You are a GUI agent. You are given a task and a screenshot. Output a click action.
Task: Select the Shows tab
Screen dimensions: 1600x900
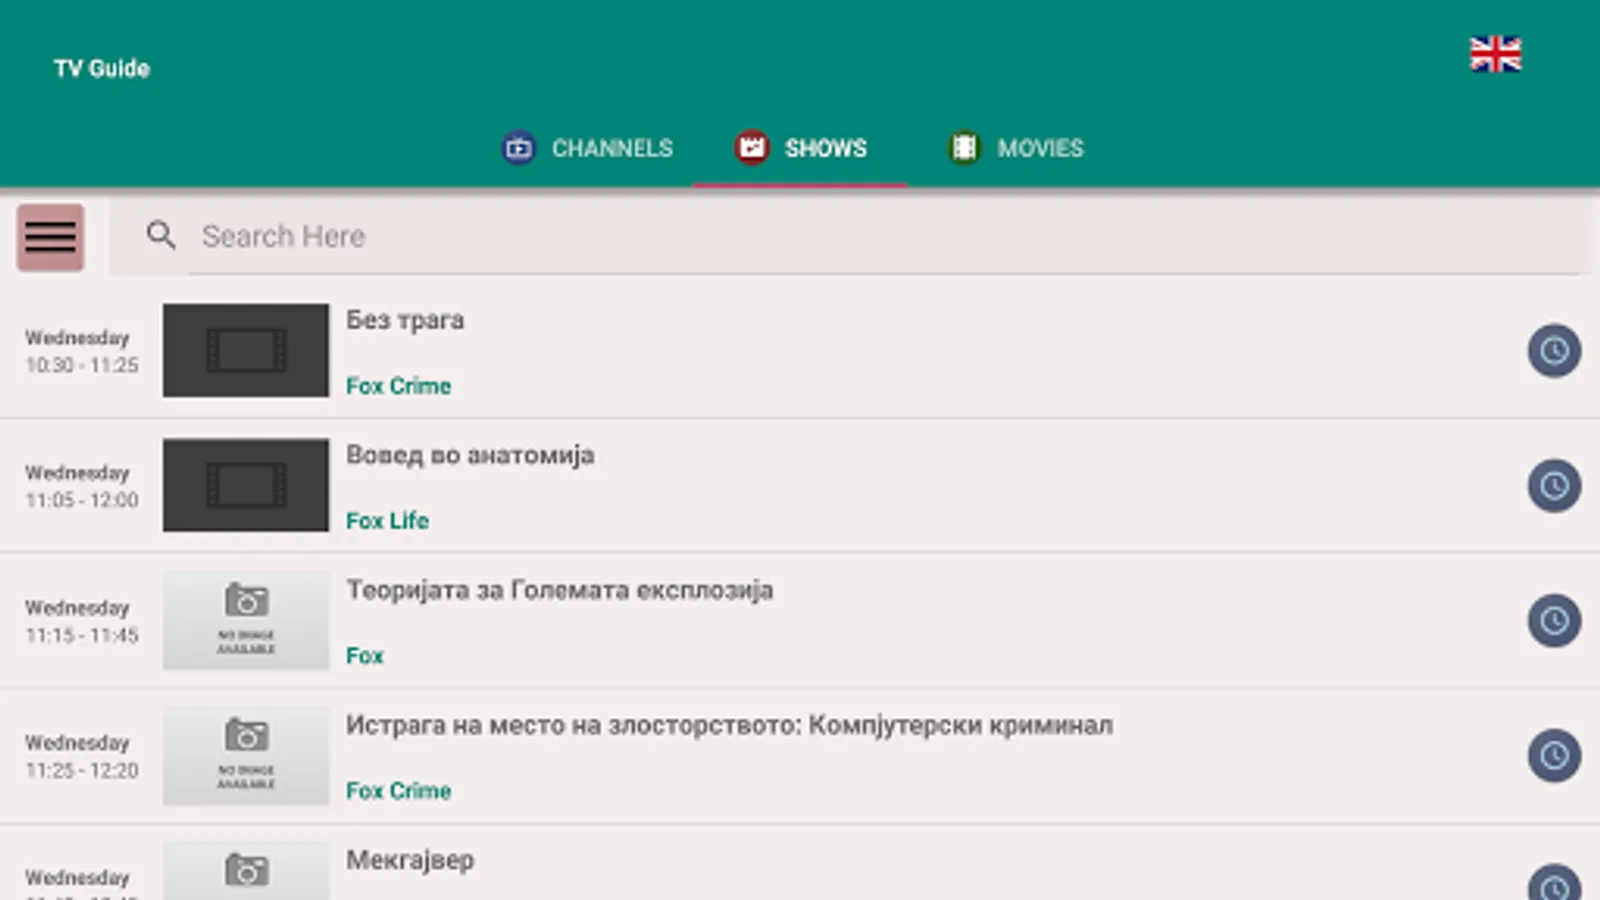point(801,148)
